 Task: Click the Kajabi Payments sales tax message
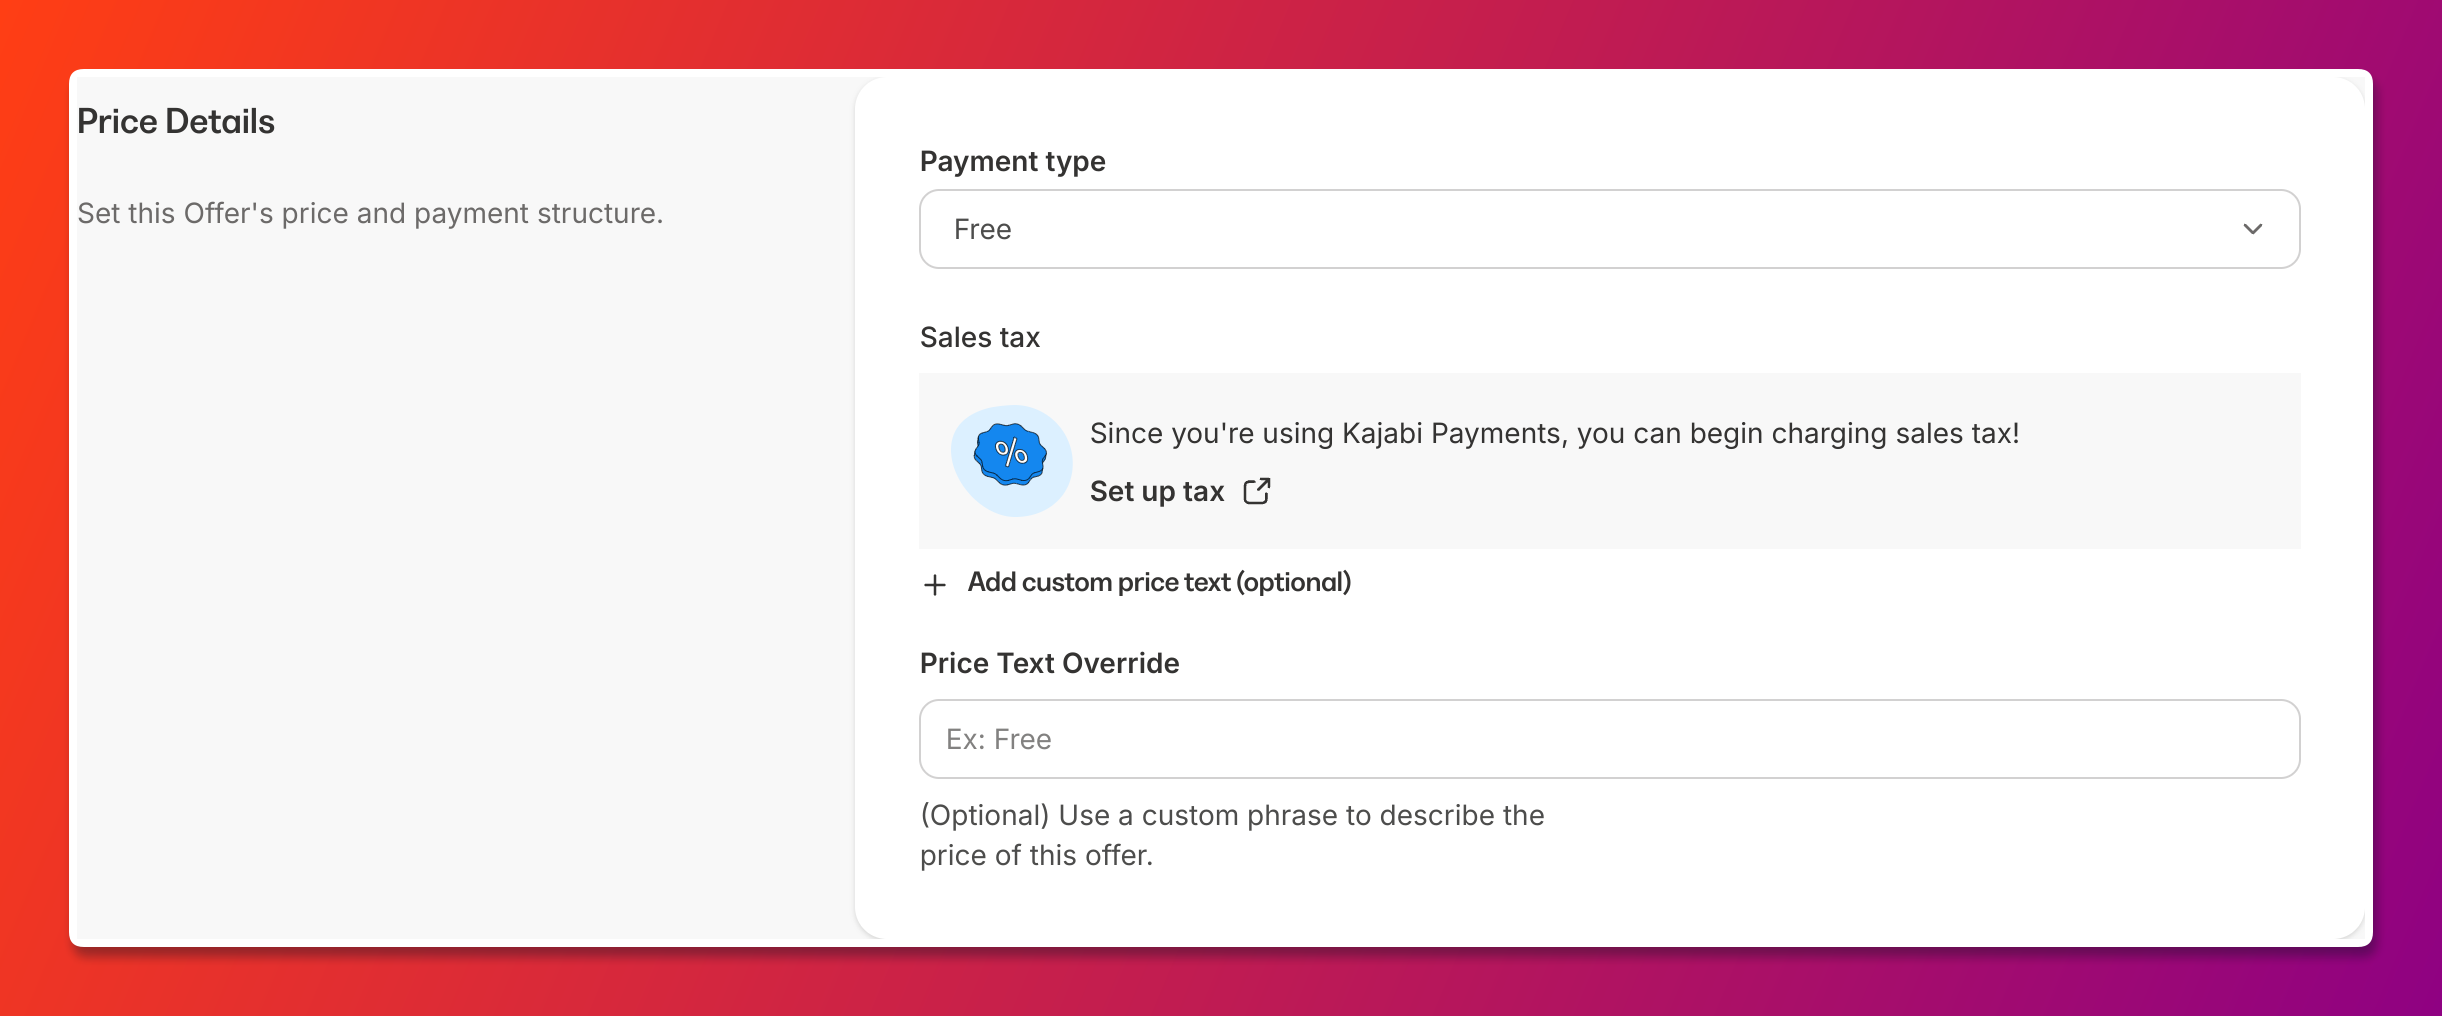pyautogui.click(x=1554, y=433)
